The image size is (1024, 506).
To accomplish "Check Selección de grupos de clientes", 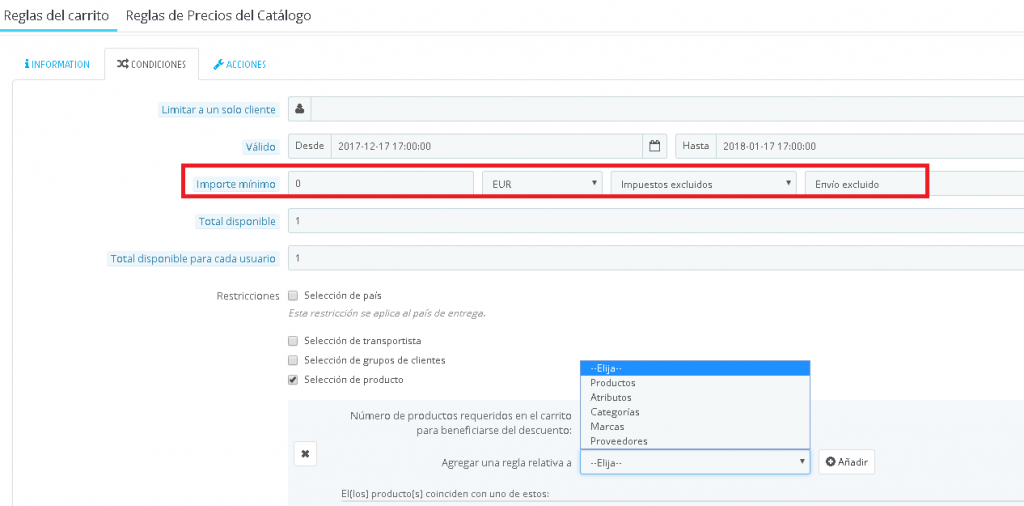I will click(293, 360).
